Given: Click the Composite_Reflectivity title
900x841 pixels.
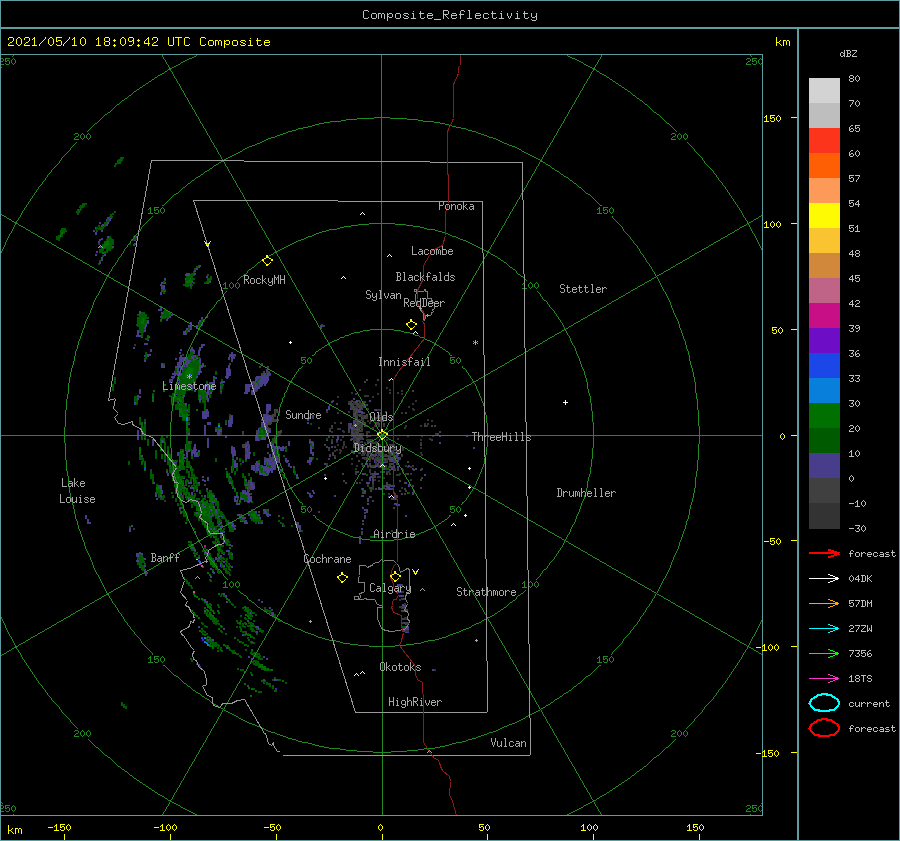Looking at the screenshot, I should [450, 15].
